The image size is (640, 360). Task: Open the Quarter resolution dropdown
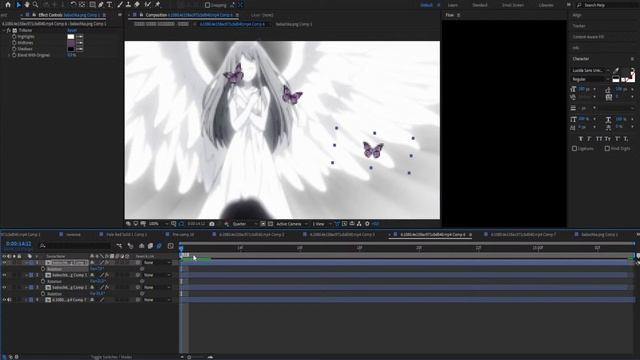[x=245, y=224]
